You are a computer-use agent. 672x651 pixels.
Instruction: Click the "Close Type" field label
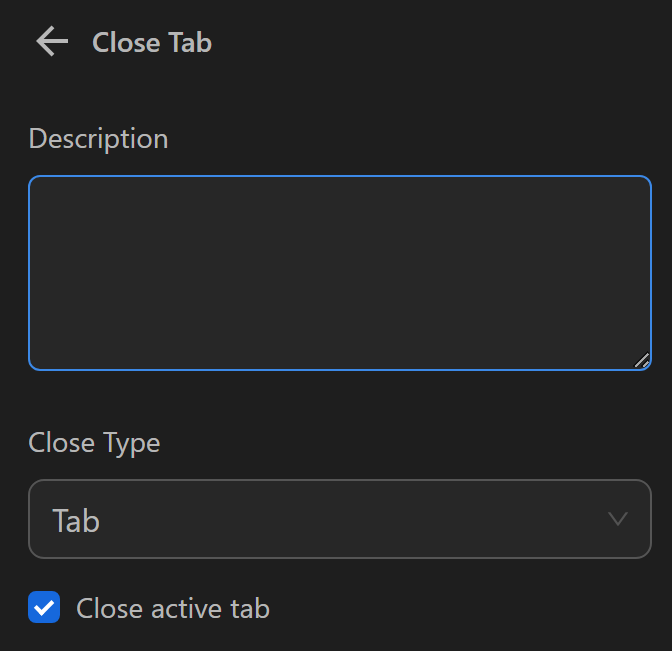point(94,442)
